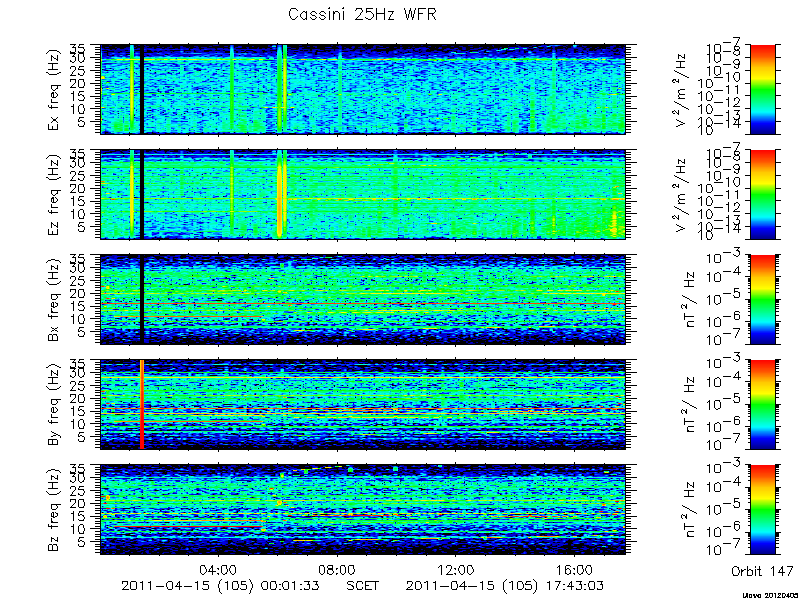Click the V²/m²/Hz unit label of Ez colorbar
This screenshot has height=600, width=800.
pyautogui.click(x=682, y=195)
